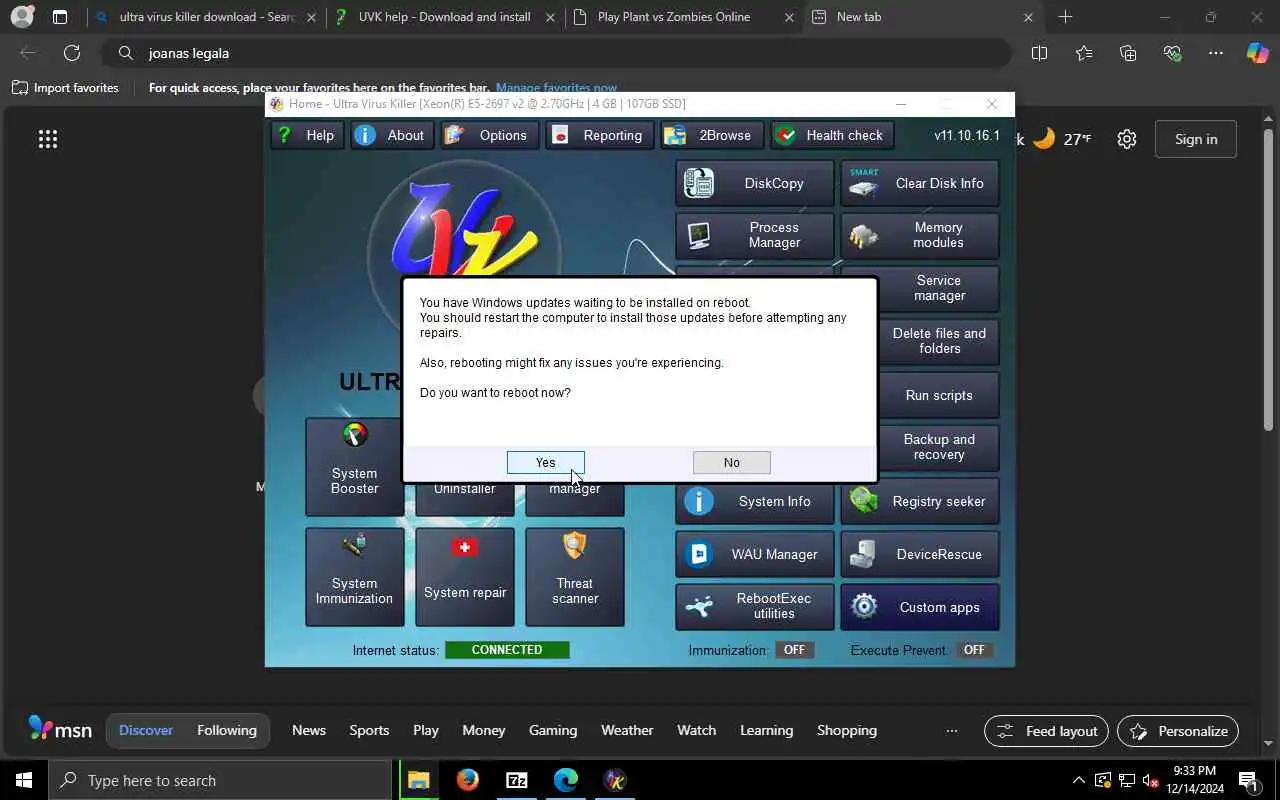Open Gaming category on MSN
The image size is (1280, 800).
[x=553, y=730]
